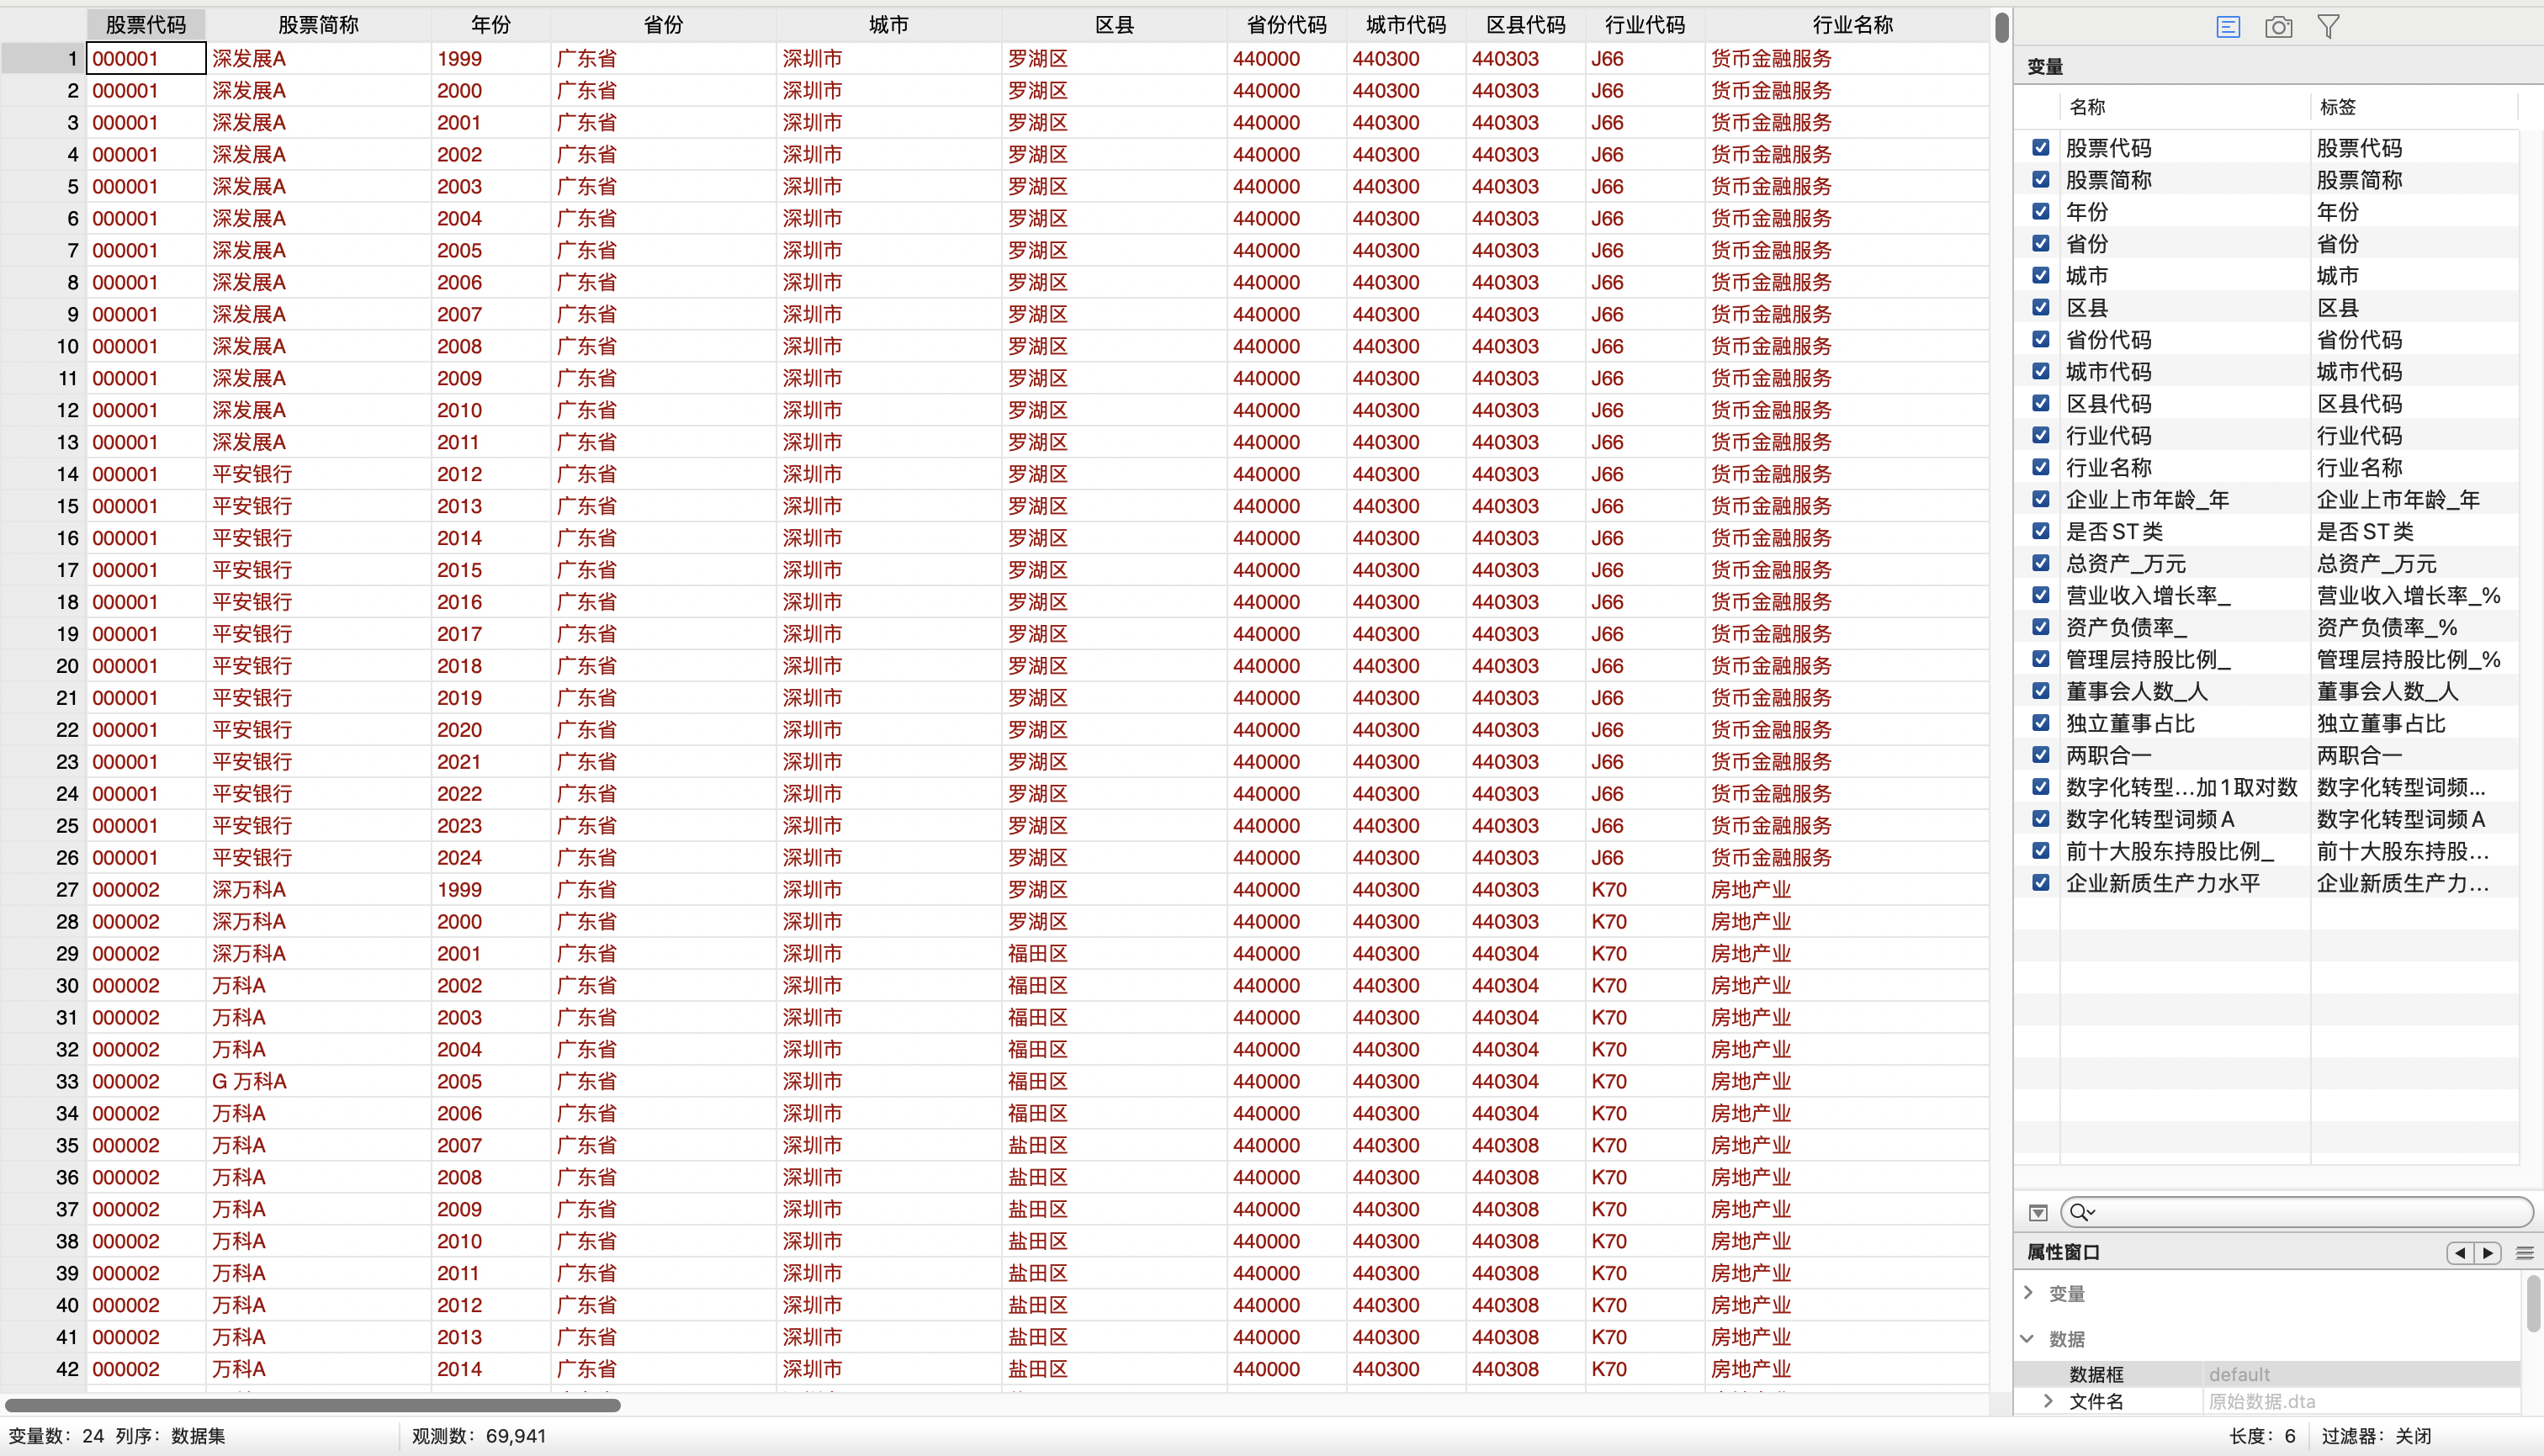The width and height of the screenshot is (2544, 1456).
Task: Click next arrow in 属性窗口 header
Action: (2488, 1253)
